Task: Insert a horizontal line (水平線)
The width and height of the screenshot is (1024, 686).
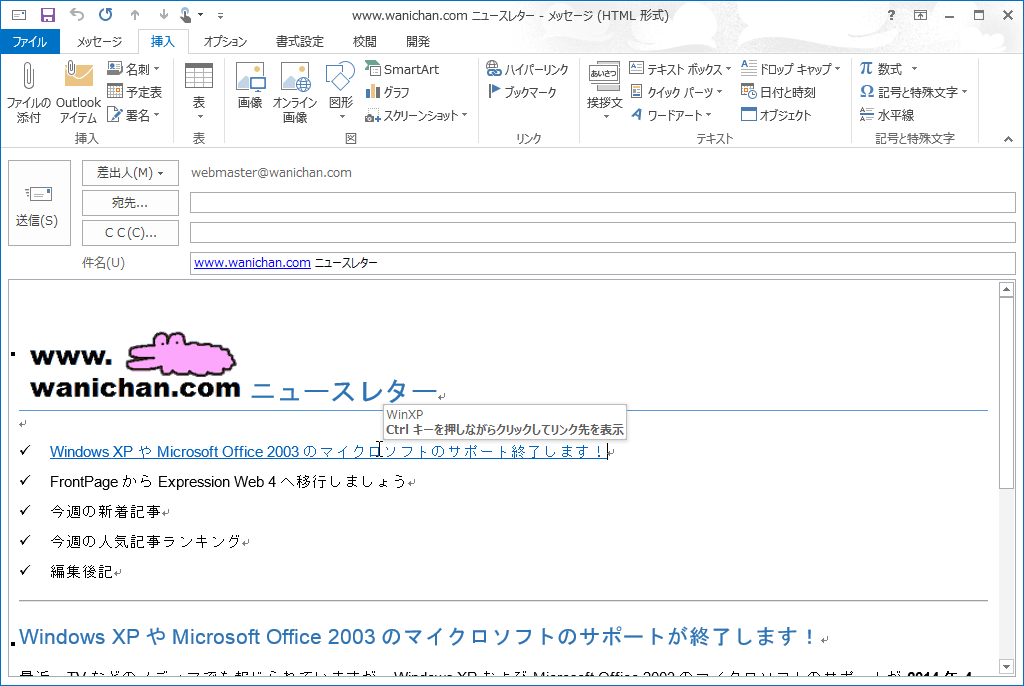Action: click(x=887, y=115)
